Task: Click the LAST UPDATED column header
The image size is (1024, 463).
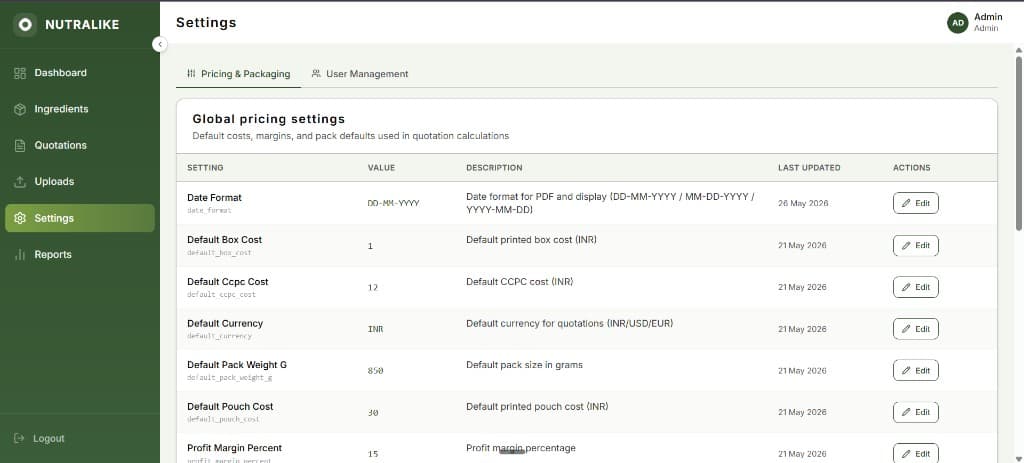Action: [x=809, y=168]
